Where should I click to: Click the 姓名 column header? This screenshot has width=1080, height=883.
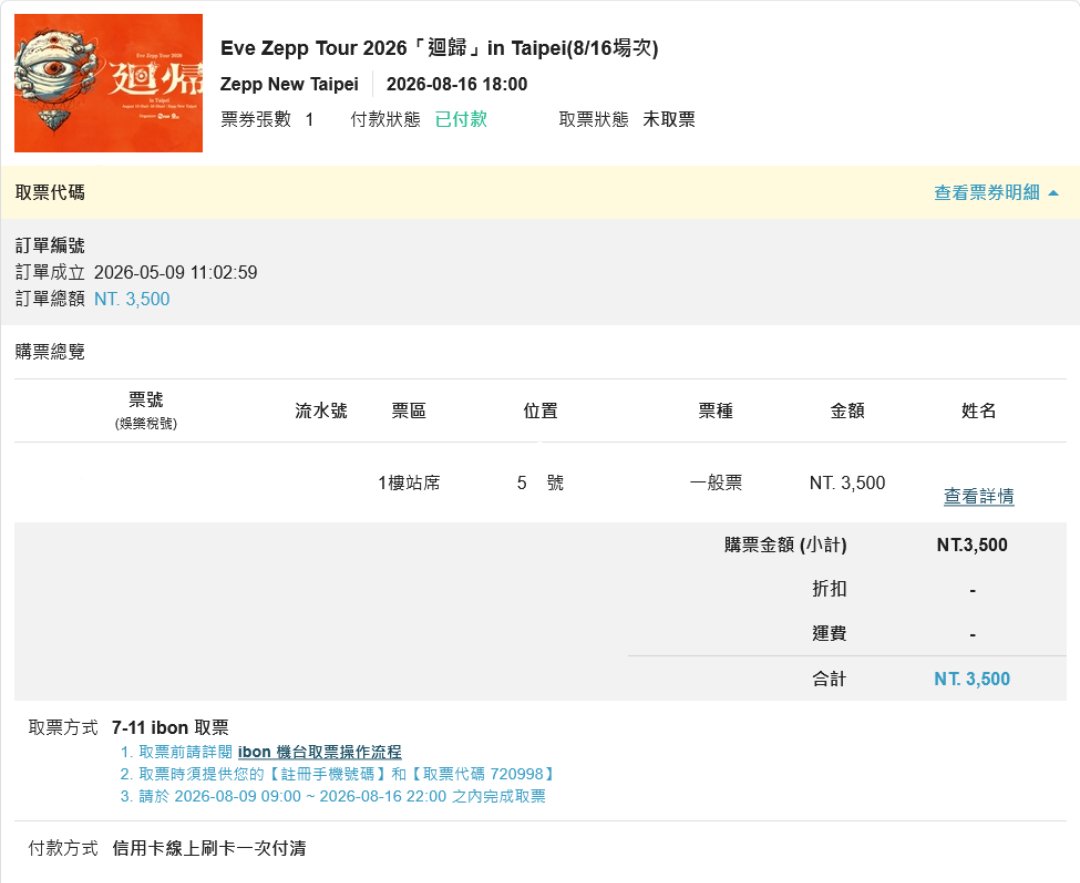[x=979, y=411]
